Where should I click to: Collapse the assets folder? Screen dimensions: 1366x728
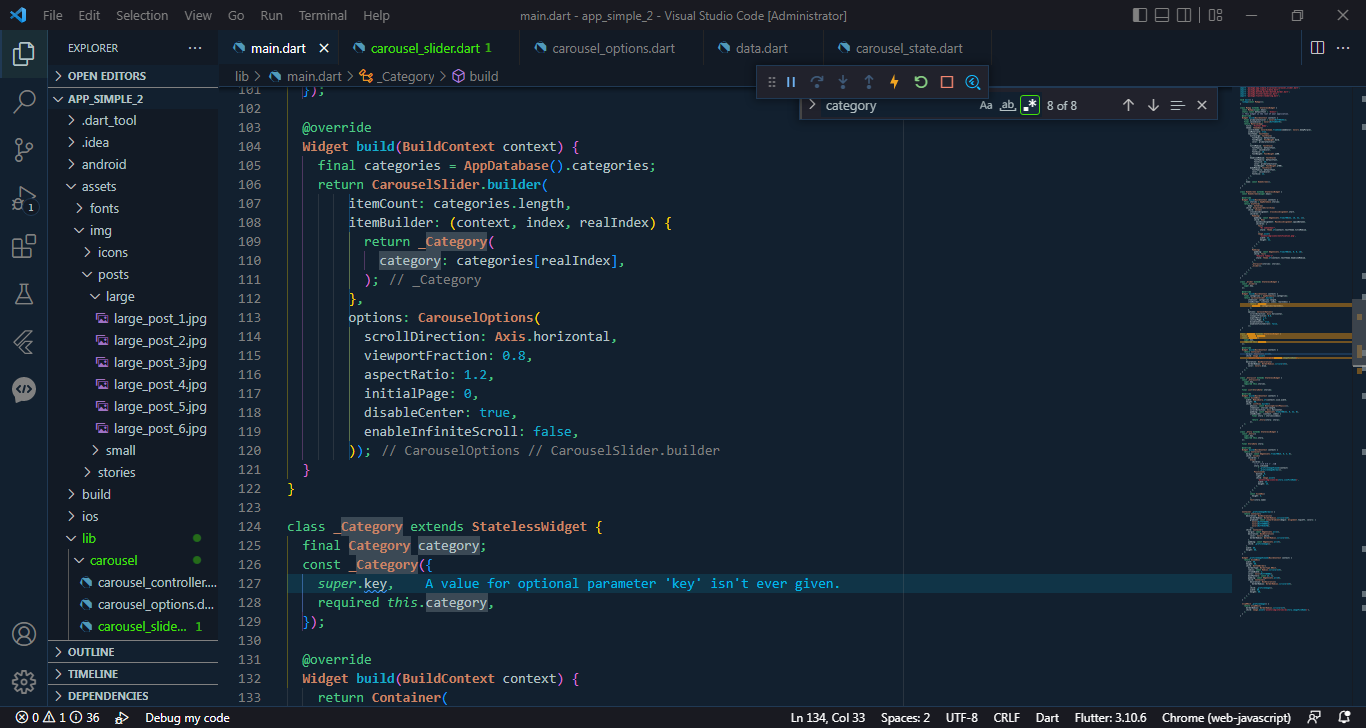[133, 186]
